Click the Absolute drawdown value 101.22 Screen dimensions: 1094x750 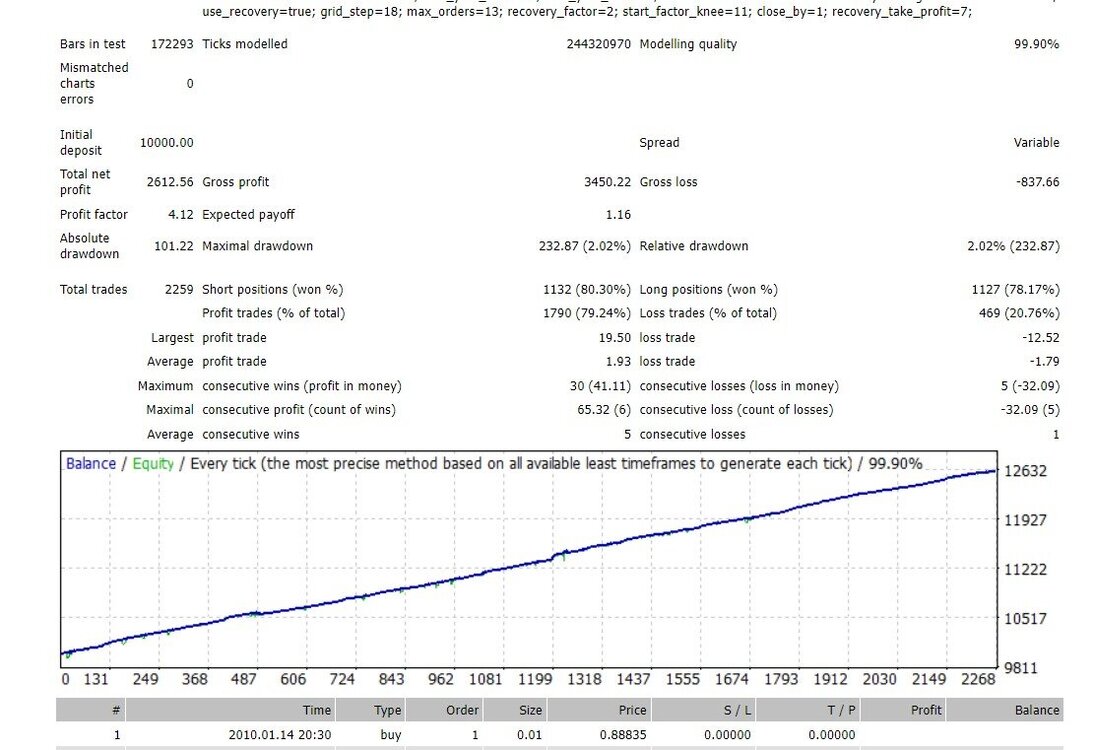point(173,246)
